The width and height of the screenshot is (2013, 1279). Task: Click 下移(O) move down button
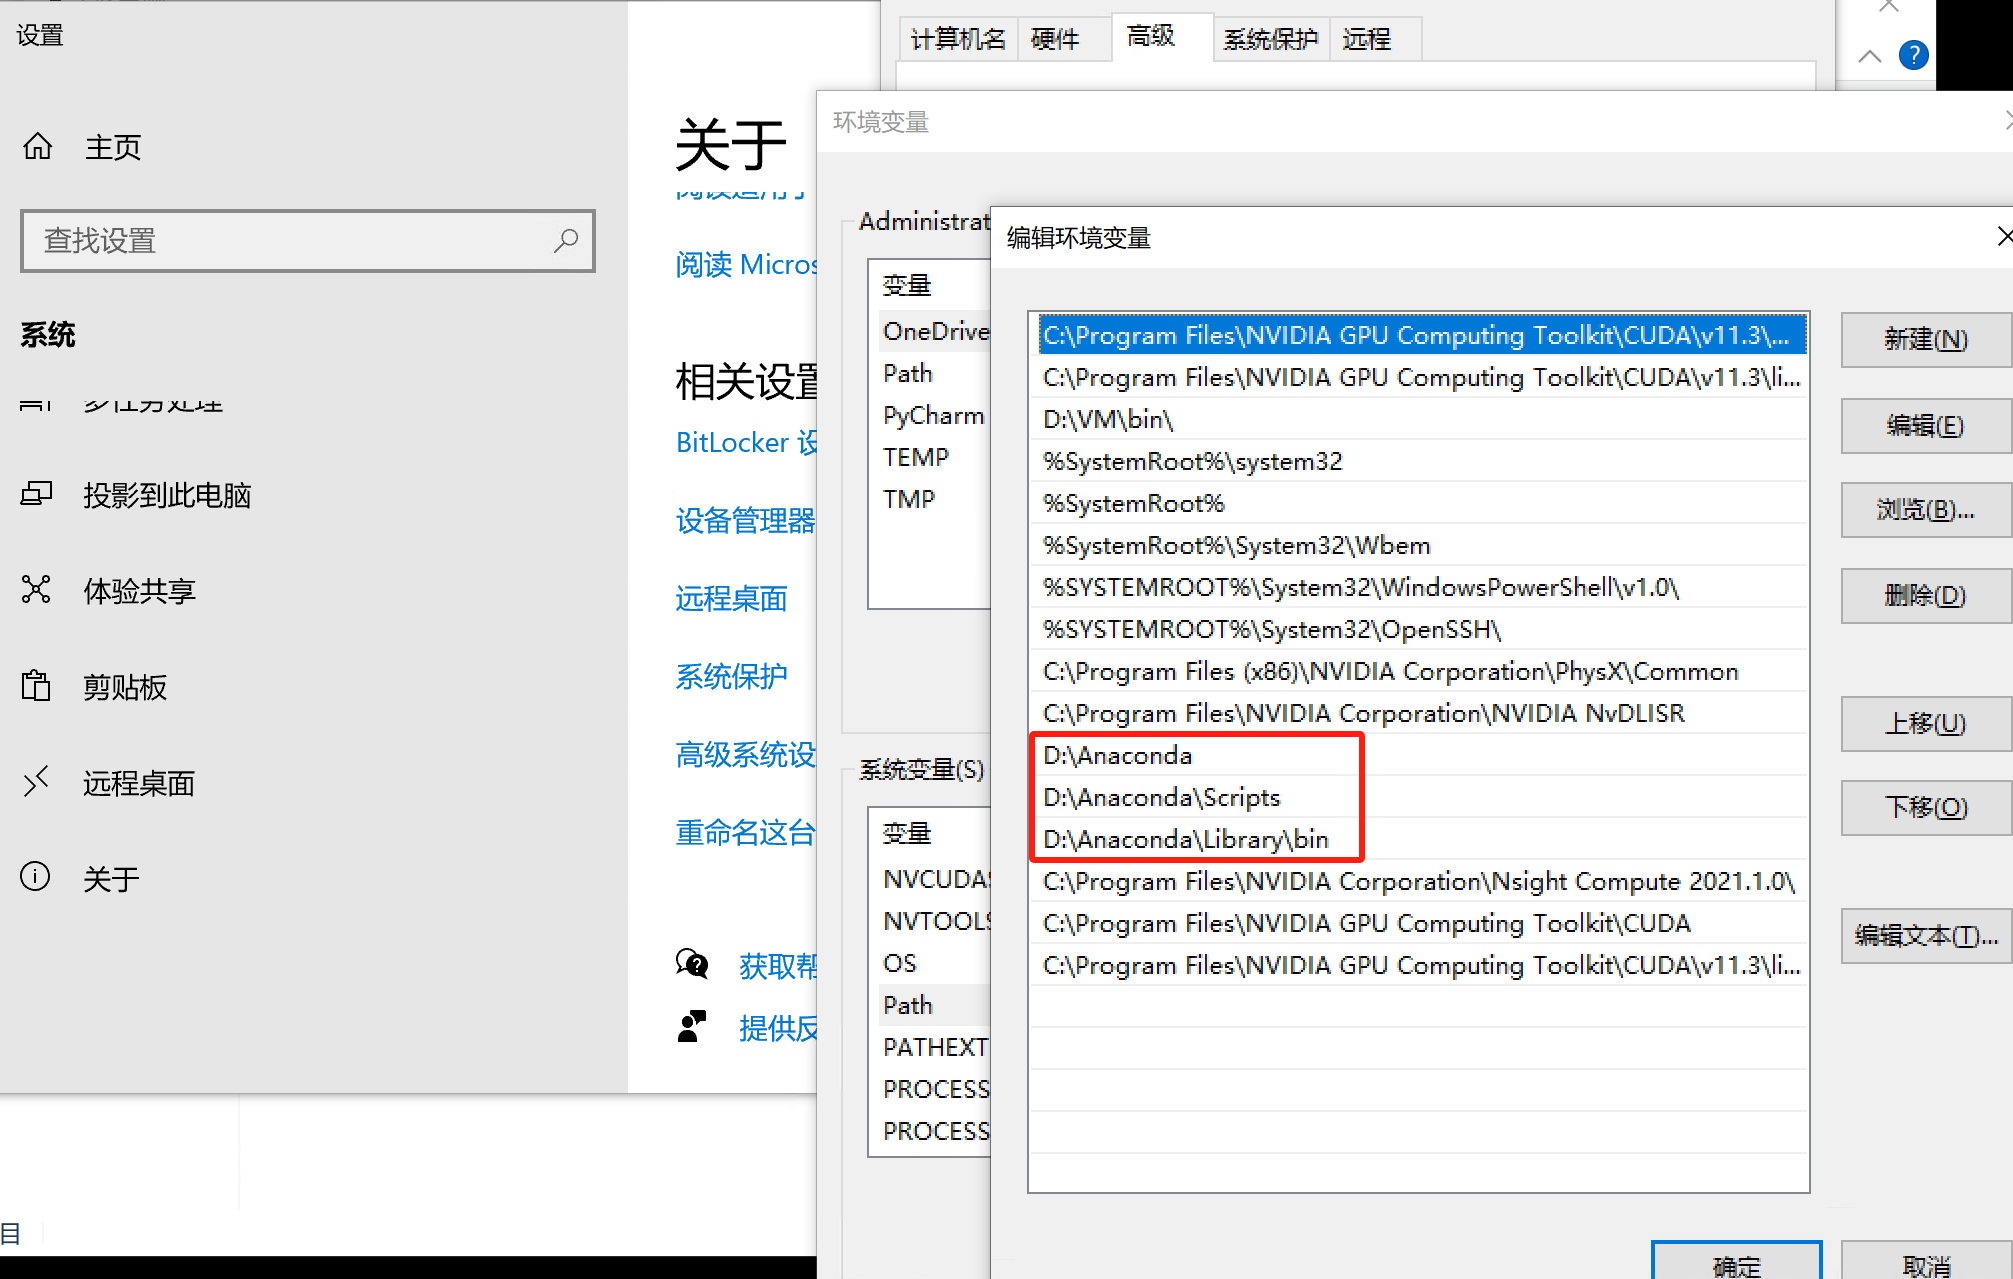[1926, 807]
